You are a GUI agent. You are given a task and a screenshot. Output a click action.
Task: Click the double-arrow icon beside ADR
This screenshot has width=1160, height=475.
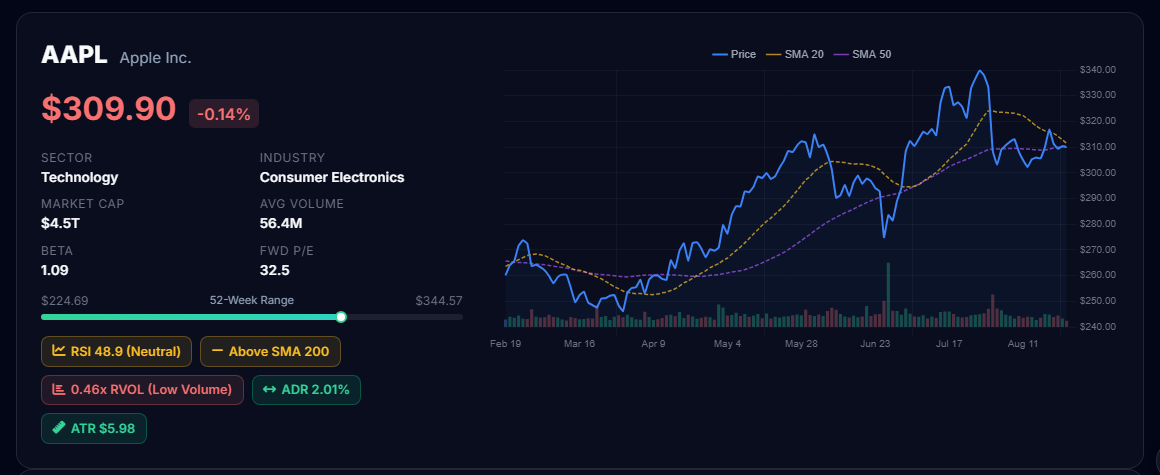pos(269,389)
